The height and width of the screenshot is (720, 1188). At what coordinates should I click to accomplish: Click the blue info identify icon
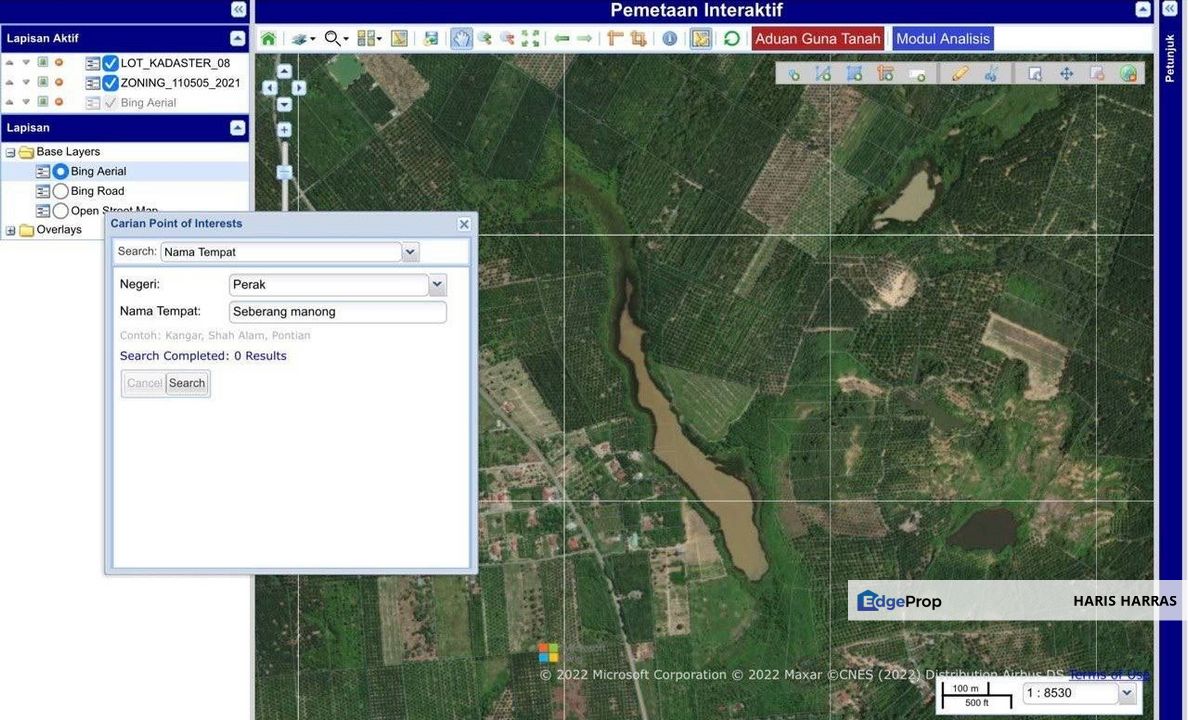point(670,39)
